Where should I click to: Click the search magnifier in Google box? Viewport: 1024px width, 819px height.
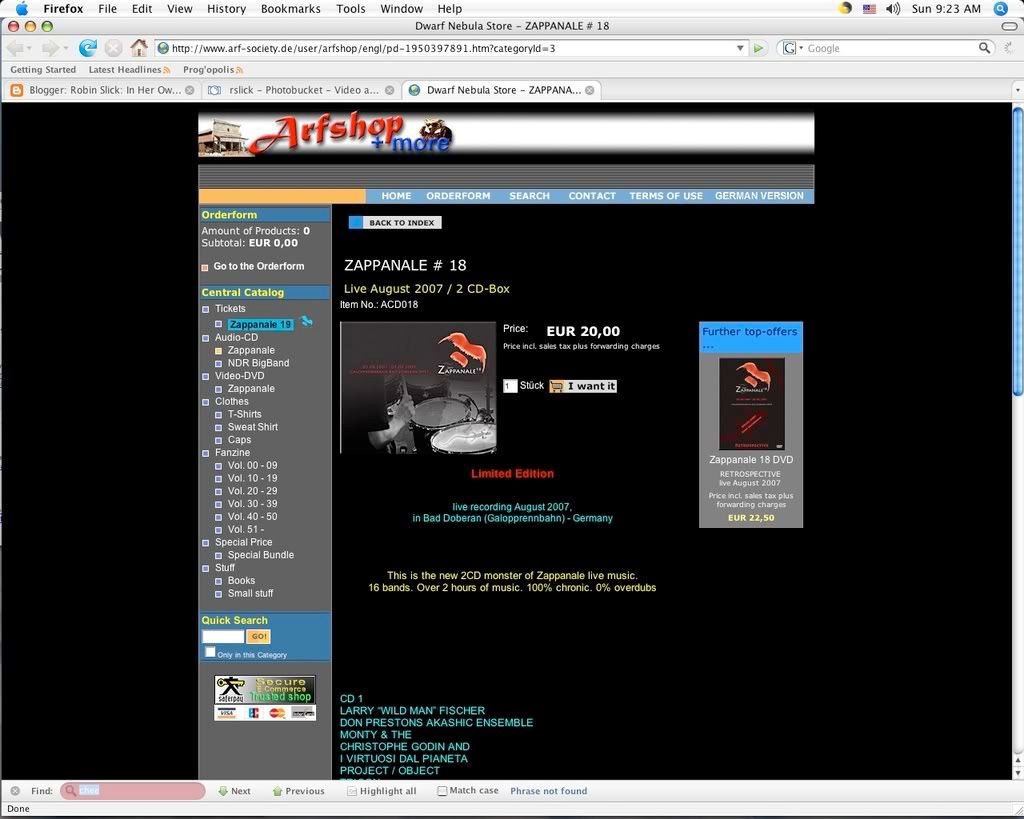[x=984, y=48]
